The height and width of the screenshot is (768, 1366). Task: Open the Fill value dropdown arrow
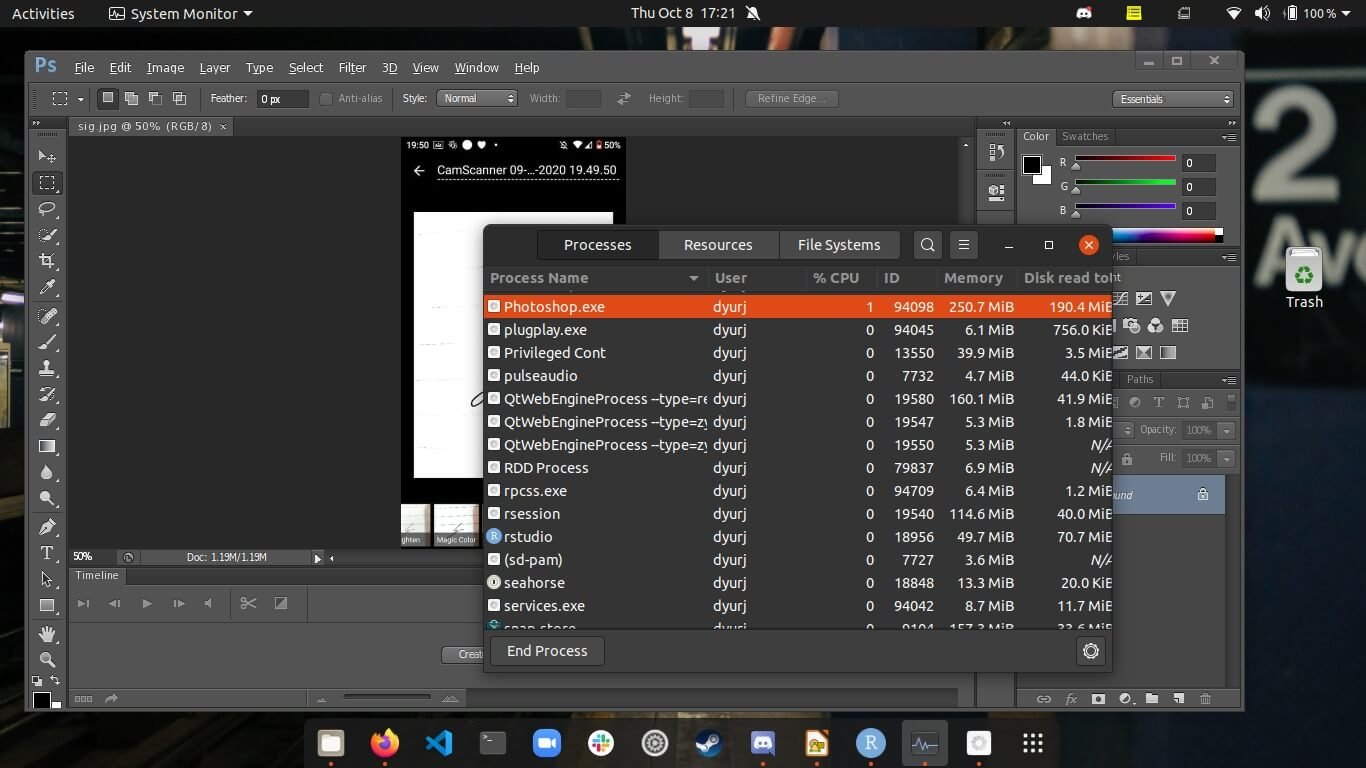tap(1226, 458)
